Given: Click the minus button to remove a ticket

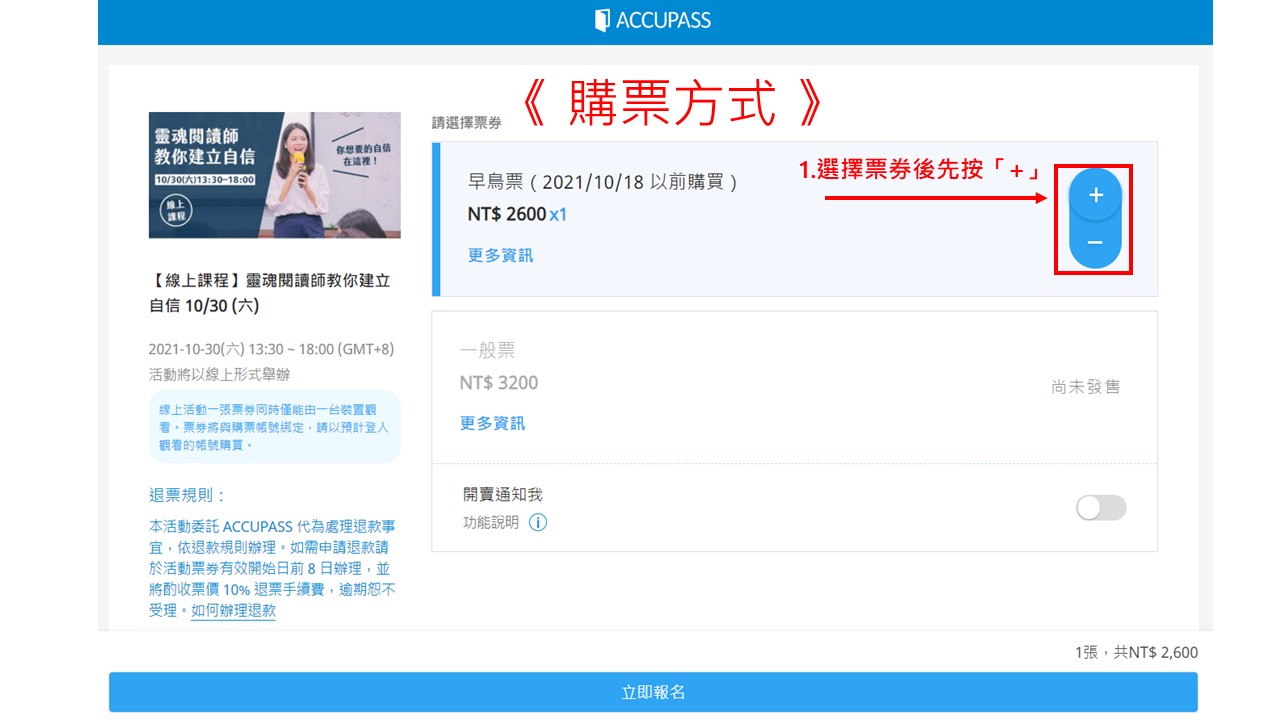Looking at the screenshot, I should click(1095, 243).
